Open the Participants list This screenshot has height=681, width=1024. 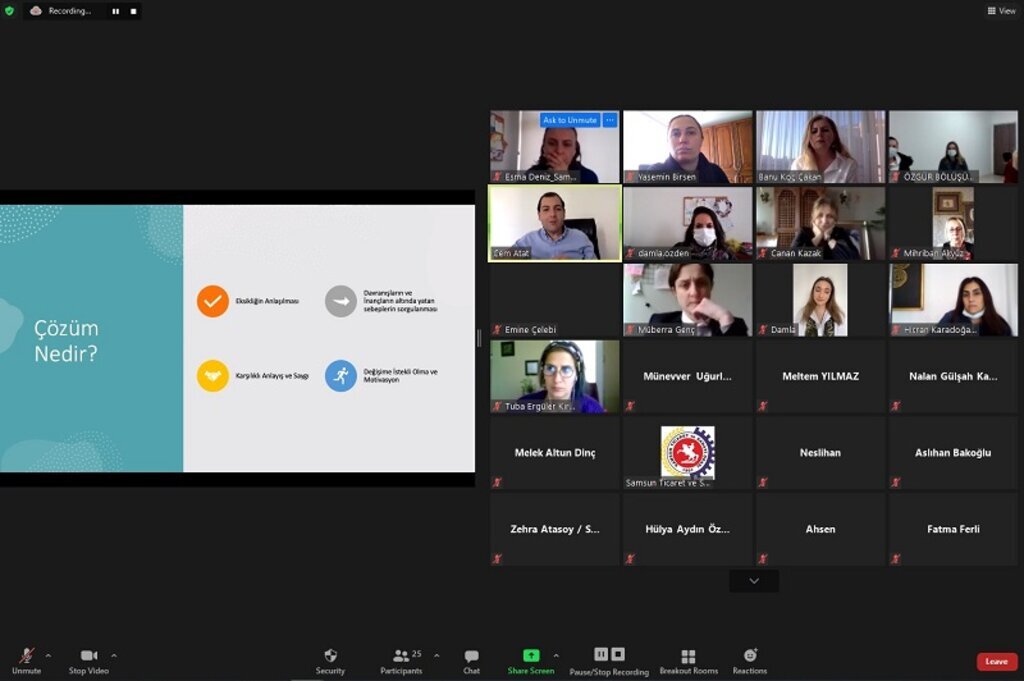[x=401, y=660]
